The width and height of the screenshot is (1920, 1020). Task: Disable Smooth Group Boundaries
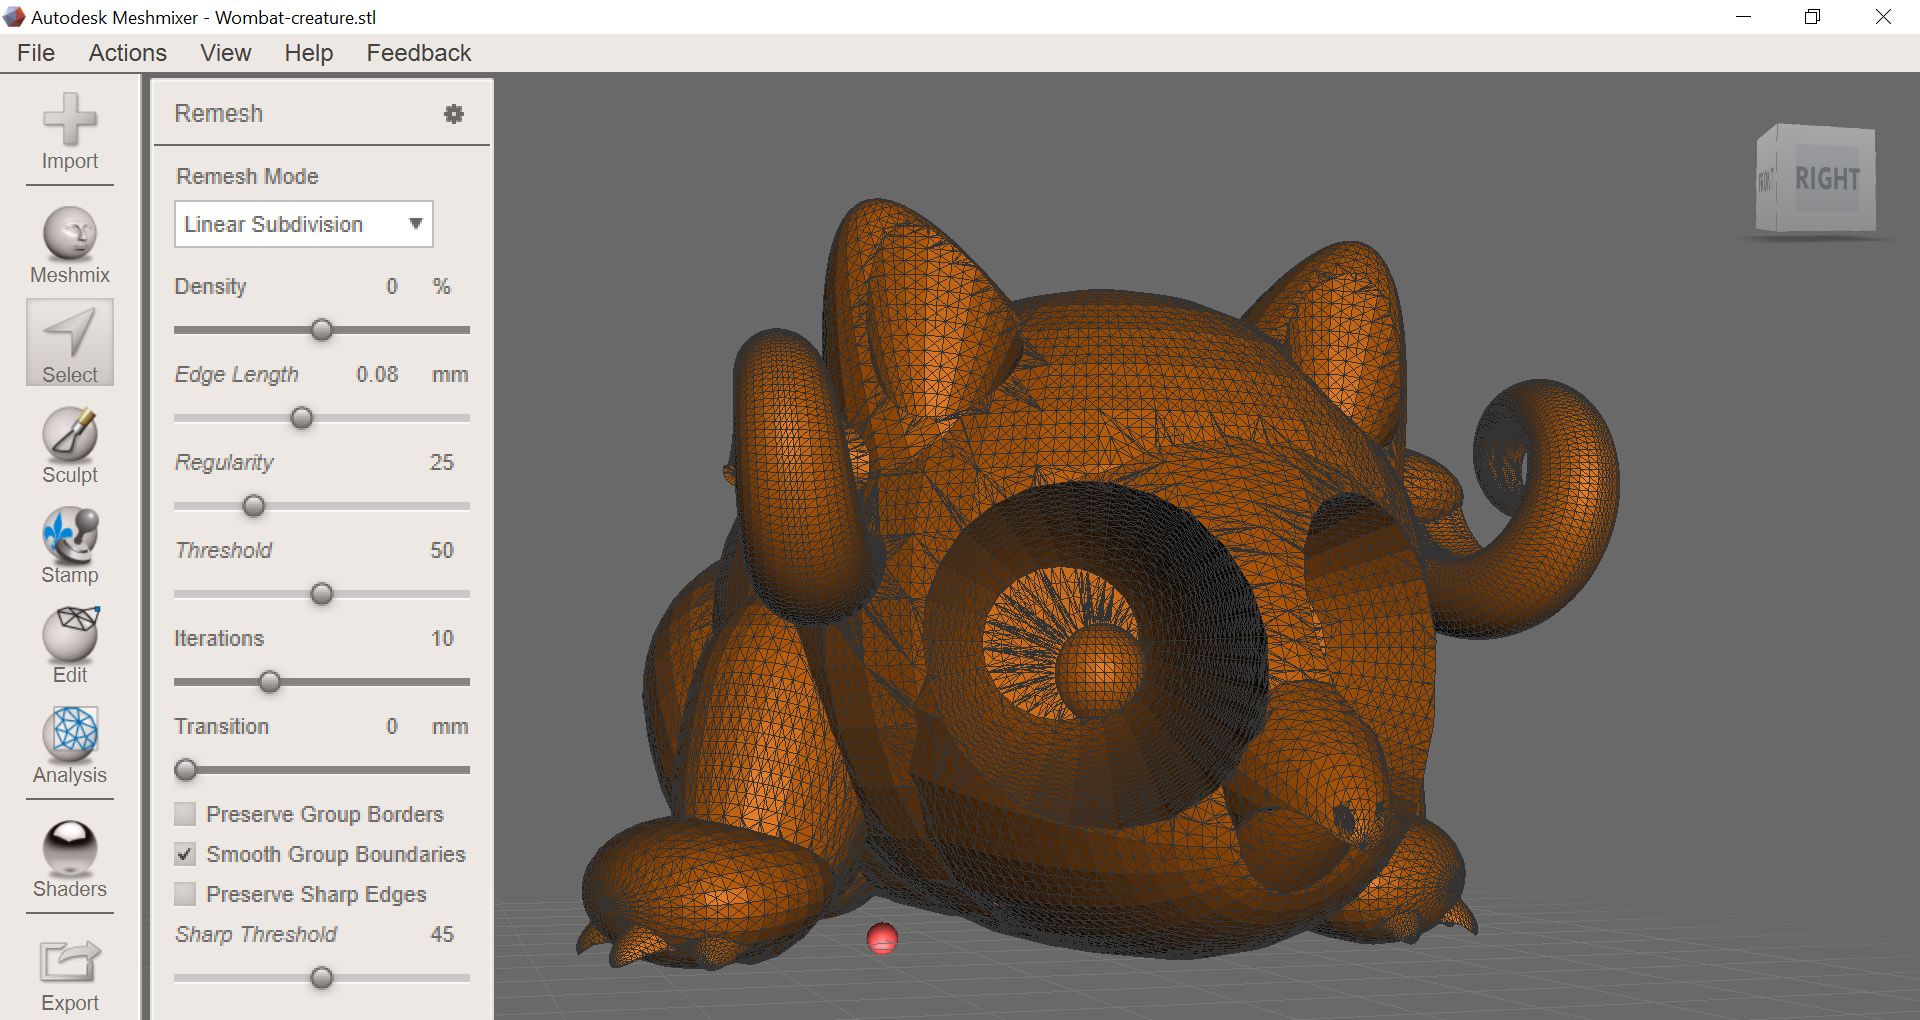(184, 854)
